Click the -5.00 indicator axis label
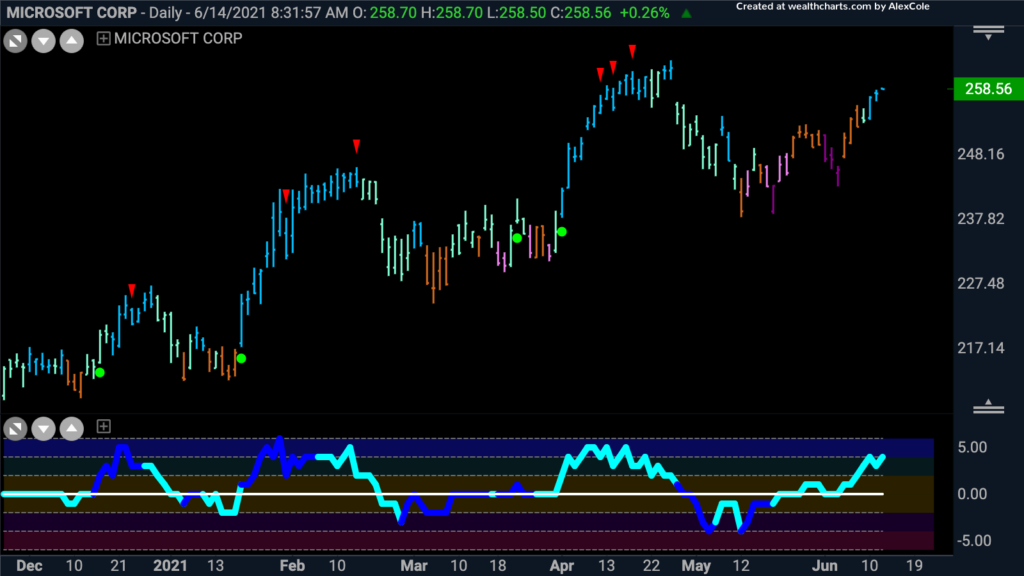Image resolution: width=1024 pixels, height=576 pixels. pos(972,541)
